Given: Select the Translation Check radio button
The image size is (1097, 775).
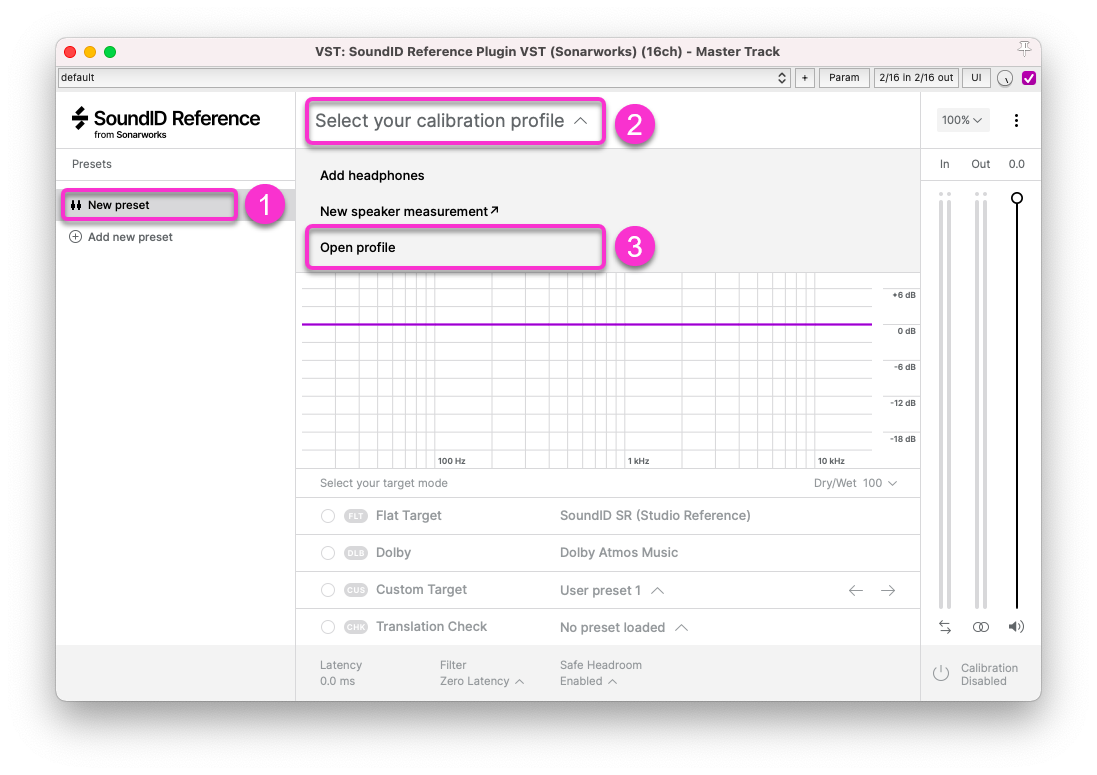Looking at the screenshot, I should pyautogui.click(x=327, y=627).
